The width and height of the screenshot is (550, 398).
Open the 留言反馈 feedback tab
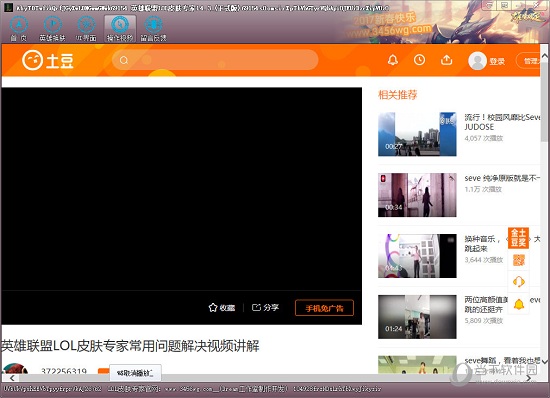pos(153,29)
